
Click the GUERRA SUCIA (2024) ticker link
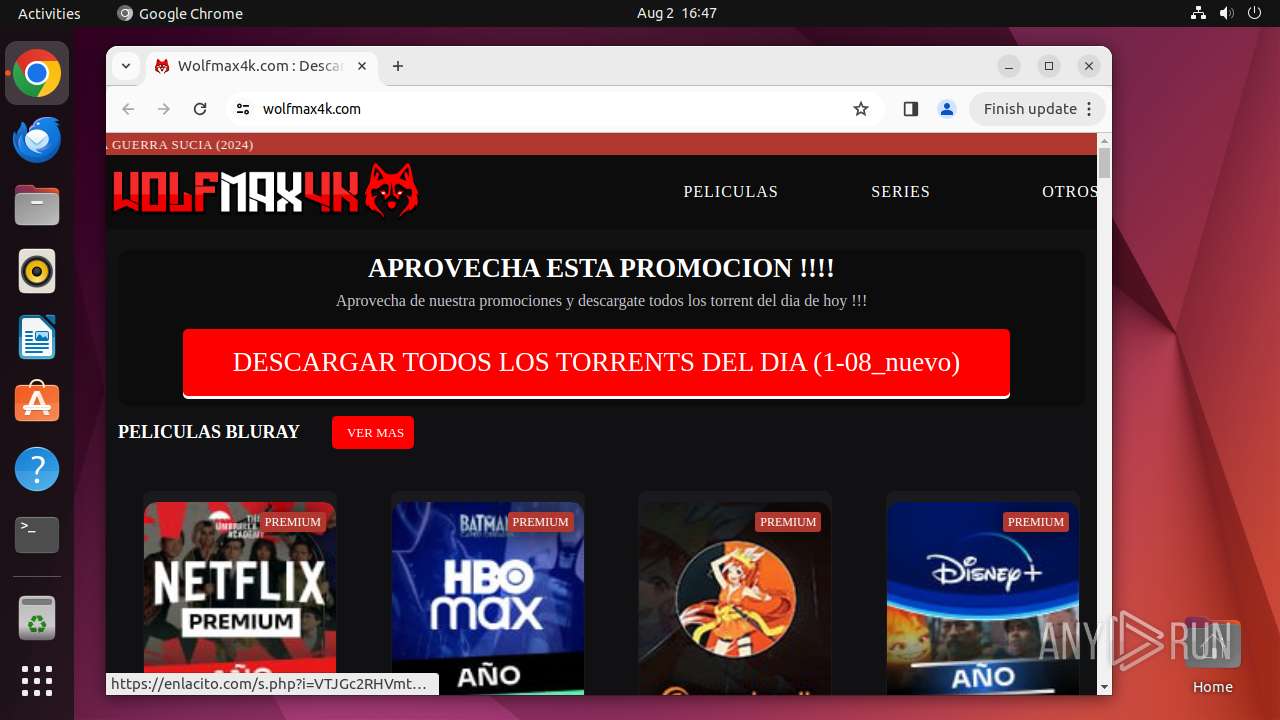[x=180, y=144]
